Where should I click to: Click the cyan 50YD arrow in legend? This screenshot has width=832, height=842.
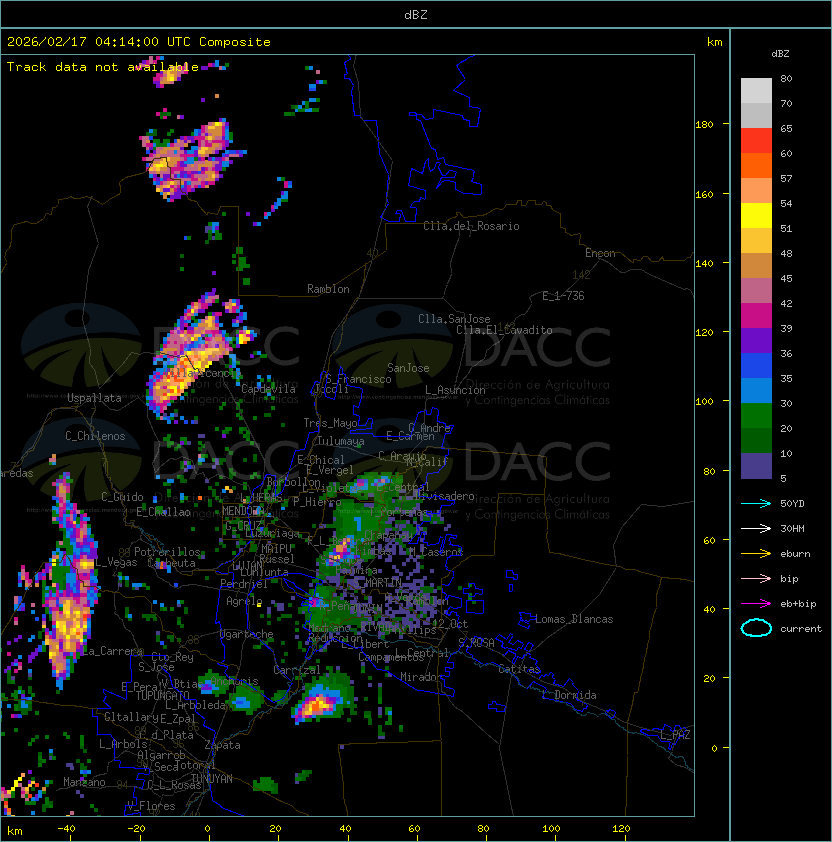756,503
